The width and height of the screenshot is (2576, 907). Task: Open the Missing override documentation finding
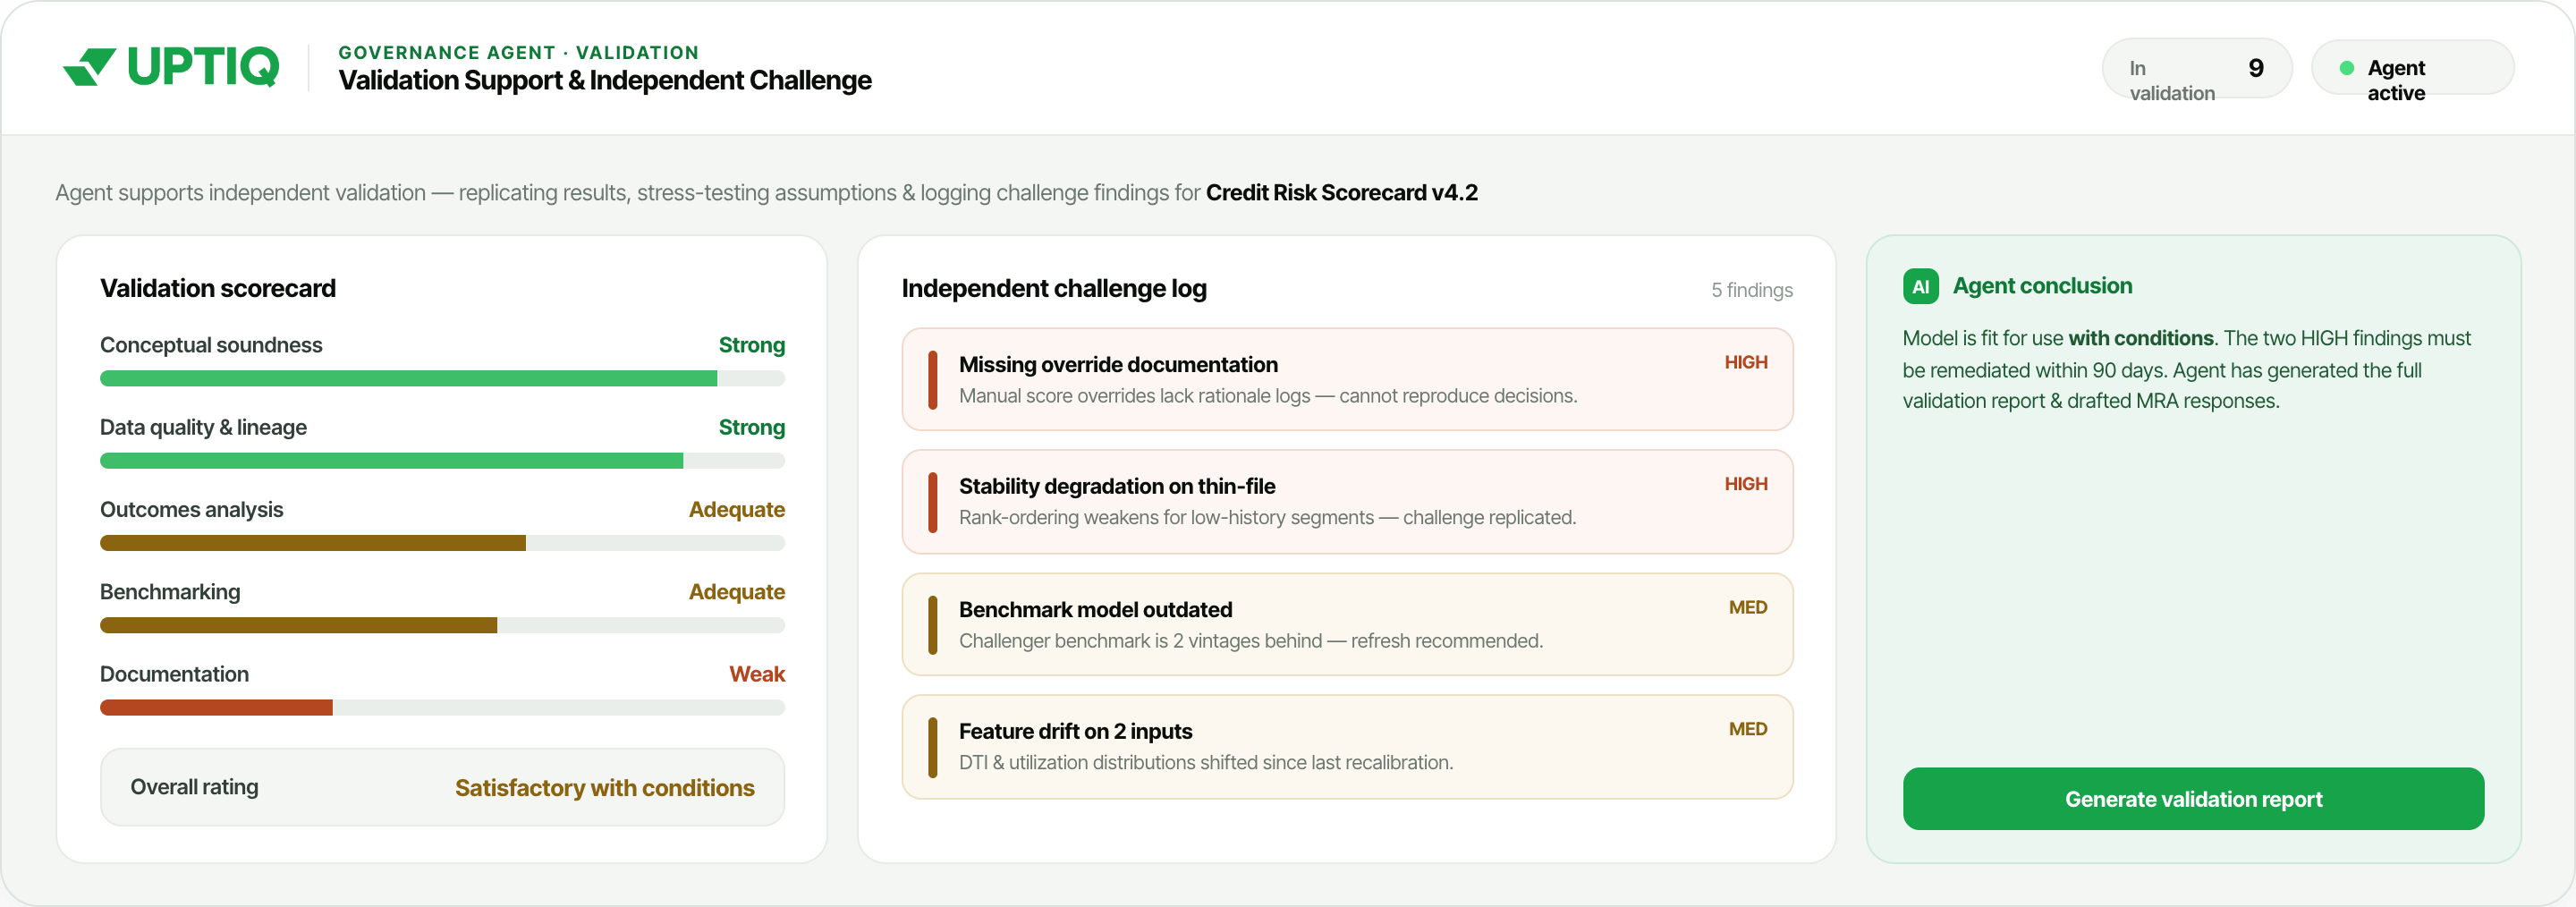[1347, 380]
